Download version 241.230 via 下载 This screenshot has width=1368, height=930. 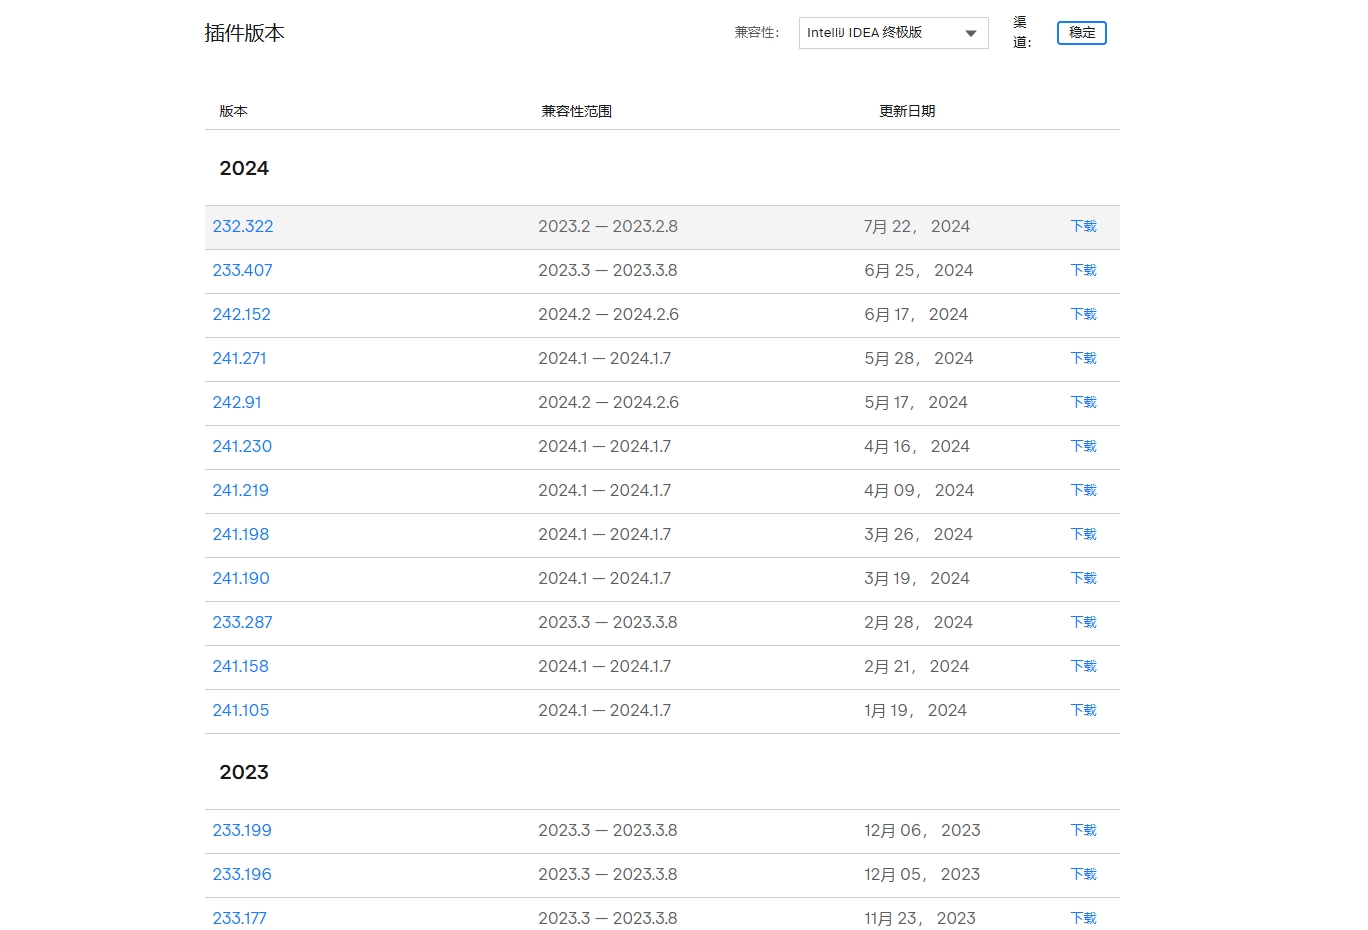click(1084, 447)
